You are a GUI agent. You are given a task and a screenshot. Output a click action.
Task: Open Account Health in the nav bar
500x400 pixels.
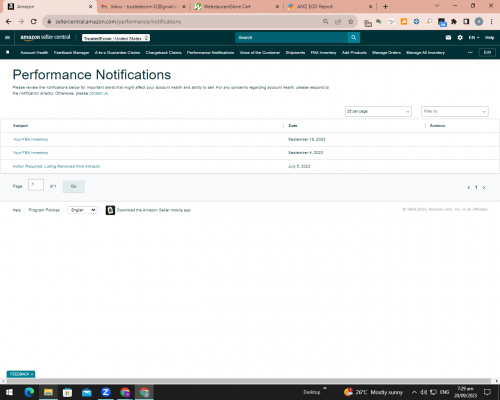point(34,53)
